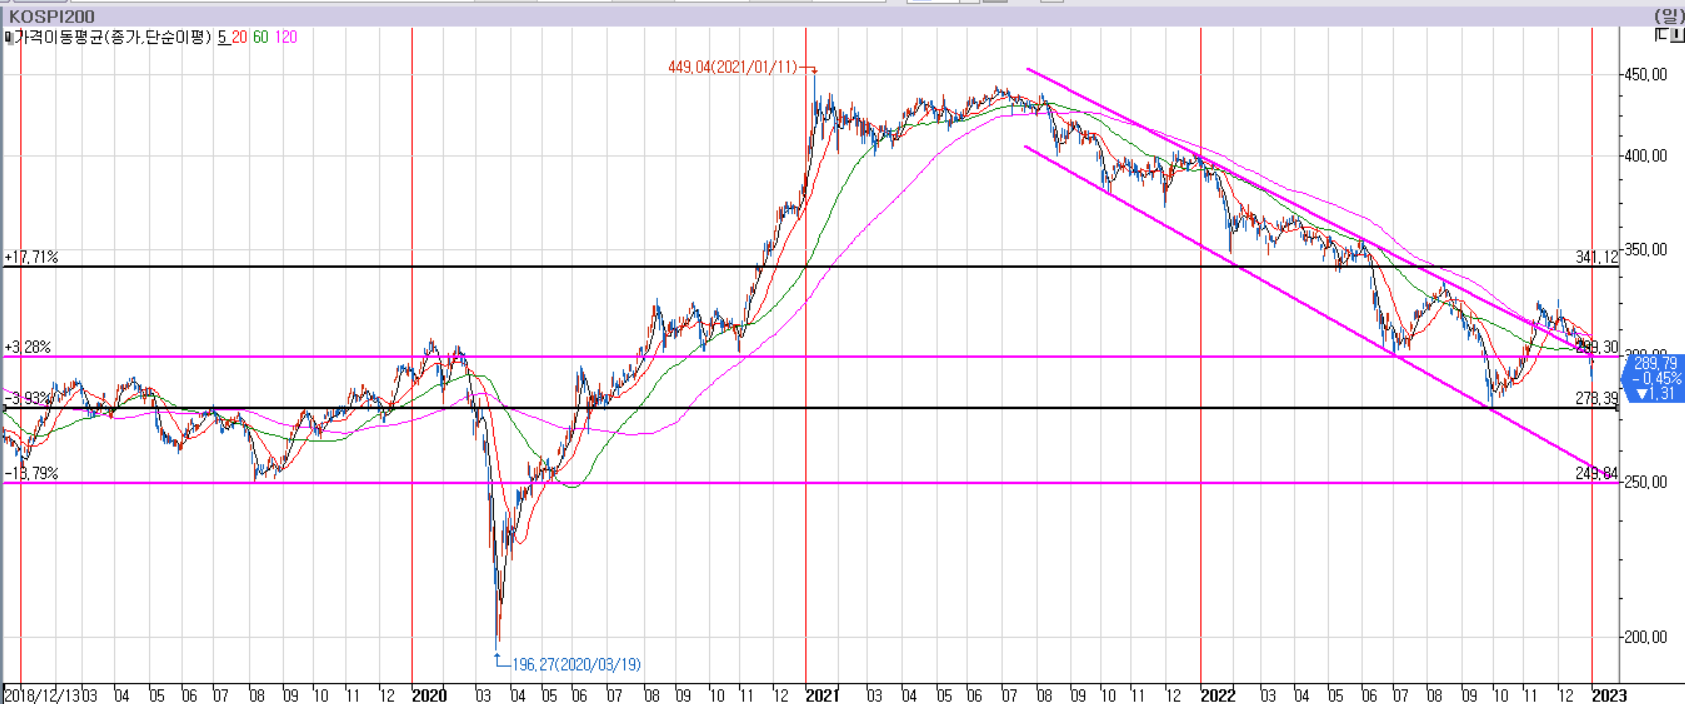This screenshot has width=1685, height=704.
Task: Select the +3,28% horizontal line label
Action: tap(28, 347)
